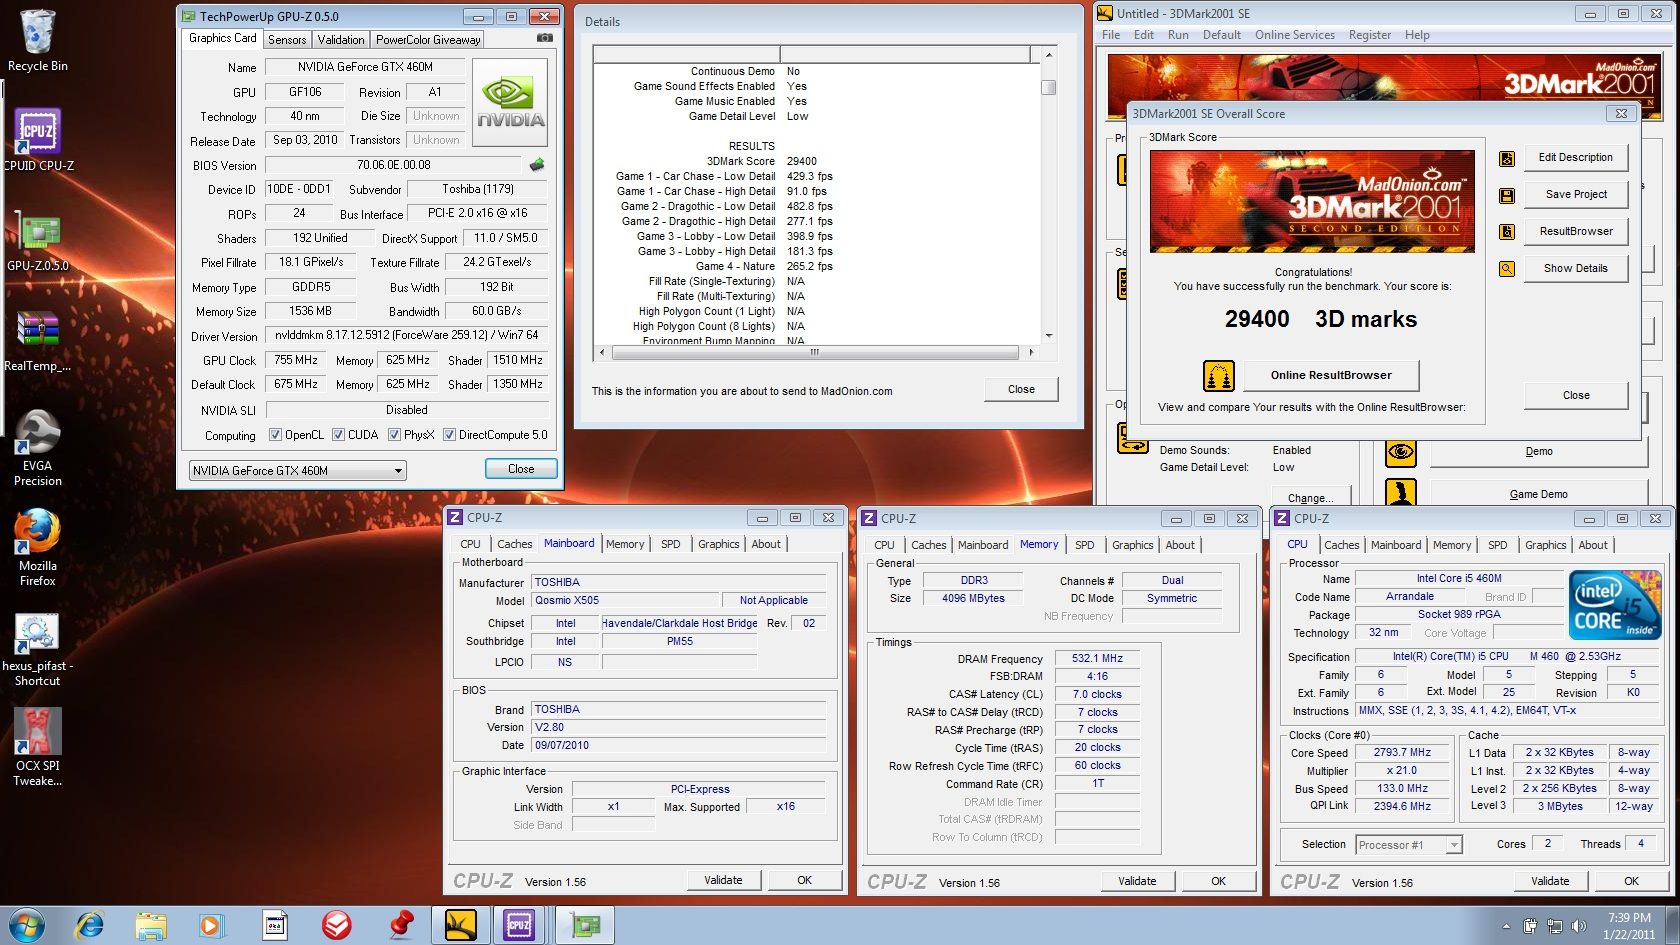Show hidden system tray icons arrow
Screen dimensions: 1680x945
1506,926
